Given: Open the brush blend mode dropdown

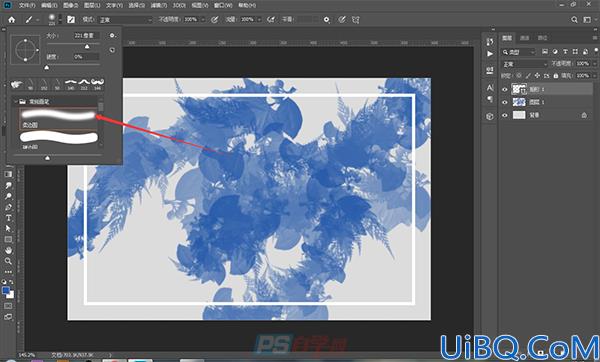Looking at the screenshot, I should (126, 20).
